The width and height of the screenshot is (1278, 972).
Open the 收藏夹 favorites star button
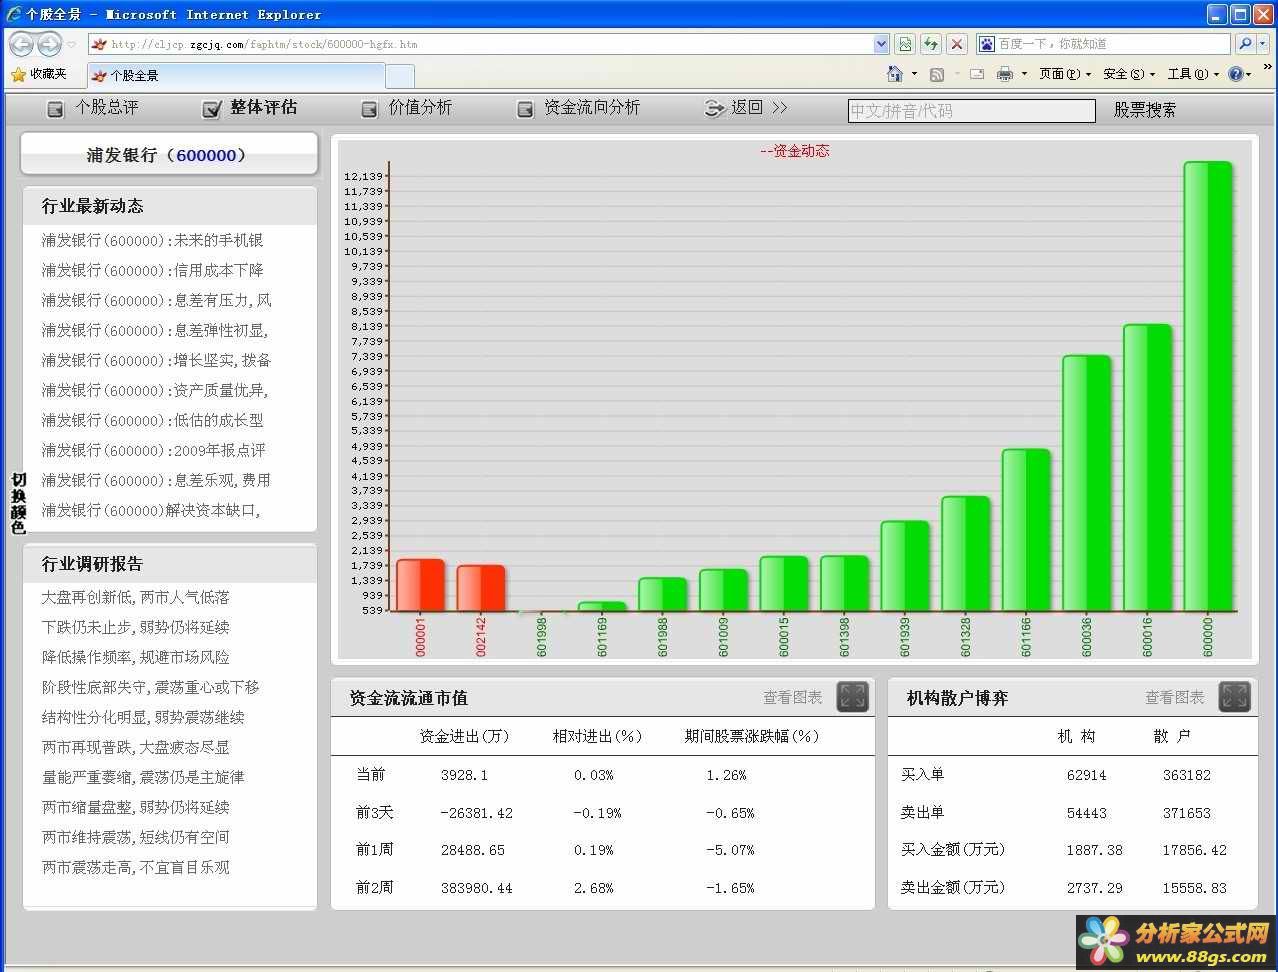click(39, 74)
